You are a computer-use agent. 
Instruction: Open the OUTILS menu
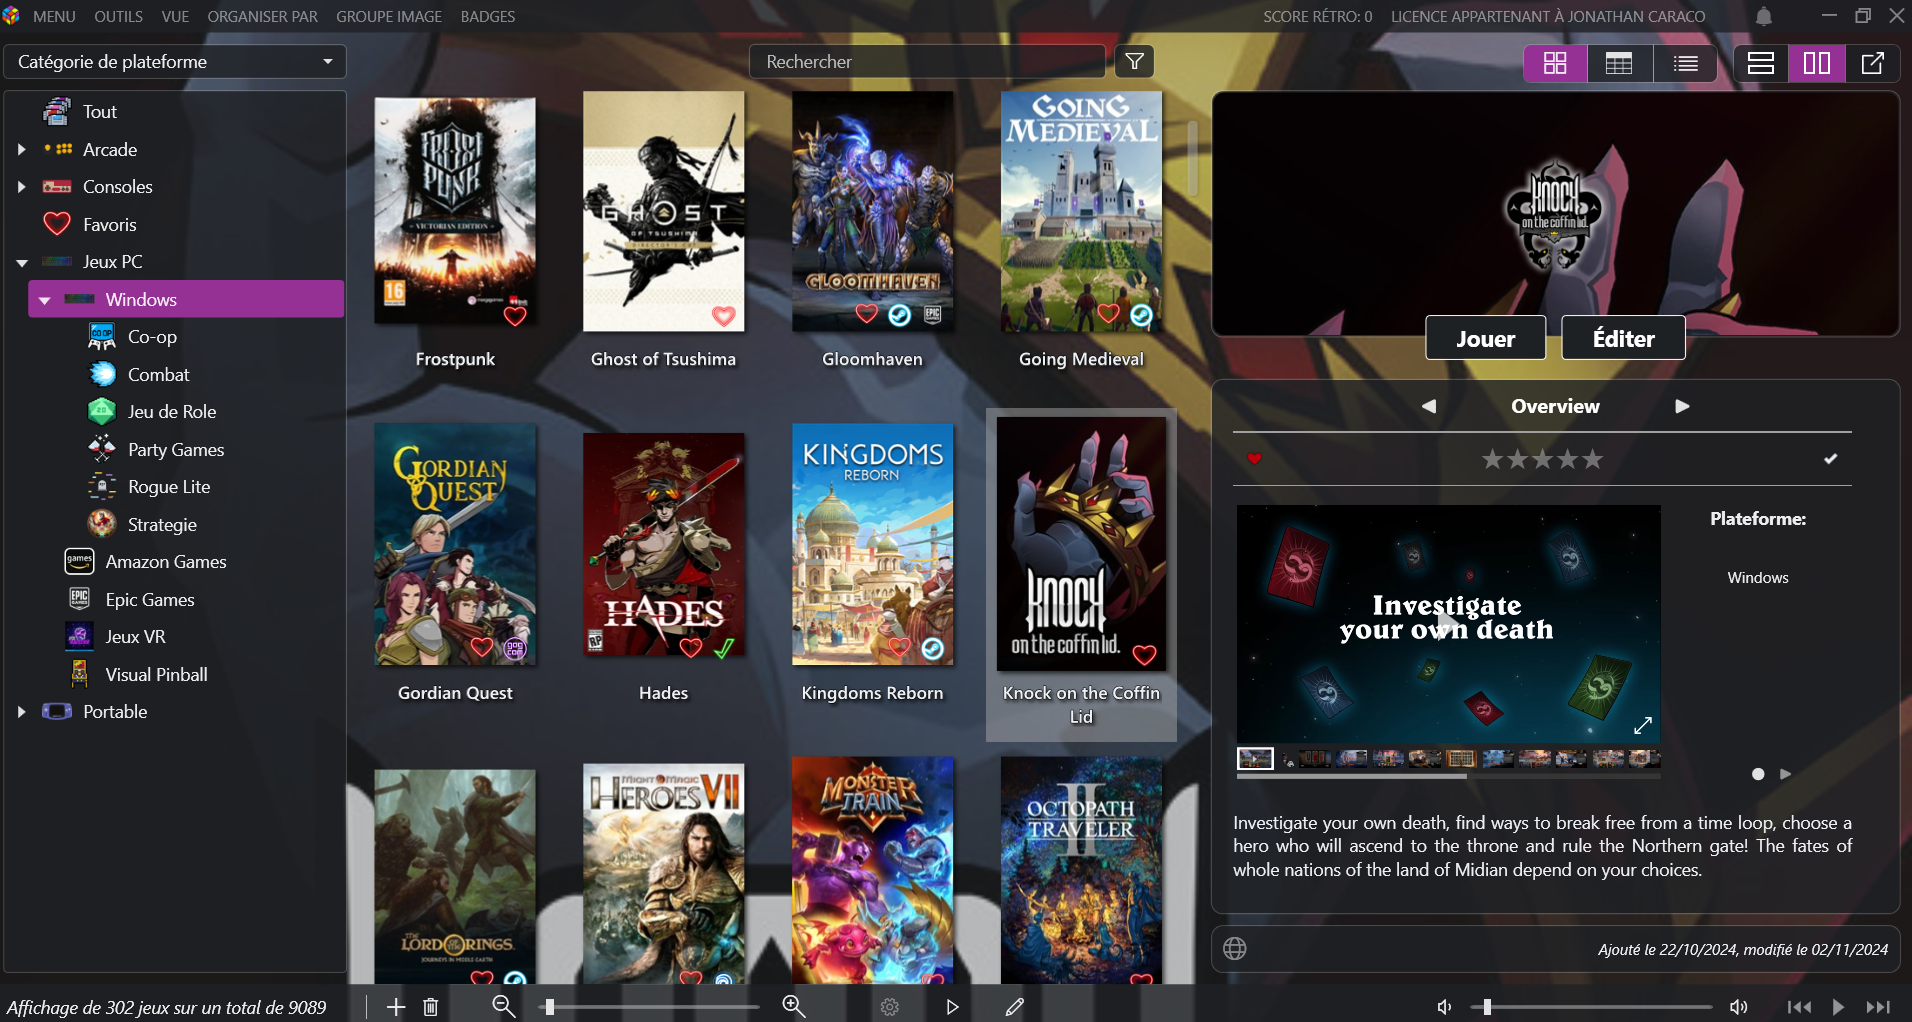click(118, 16)
